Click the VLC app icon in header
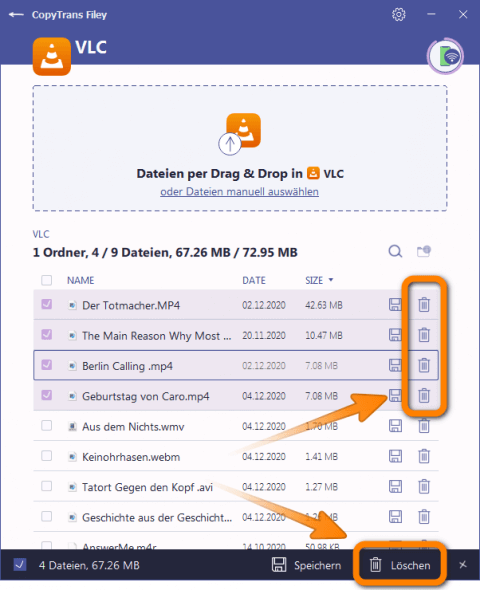This screenshot has width=480, height=590. coord(52,56)
